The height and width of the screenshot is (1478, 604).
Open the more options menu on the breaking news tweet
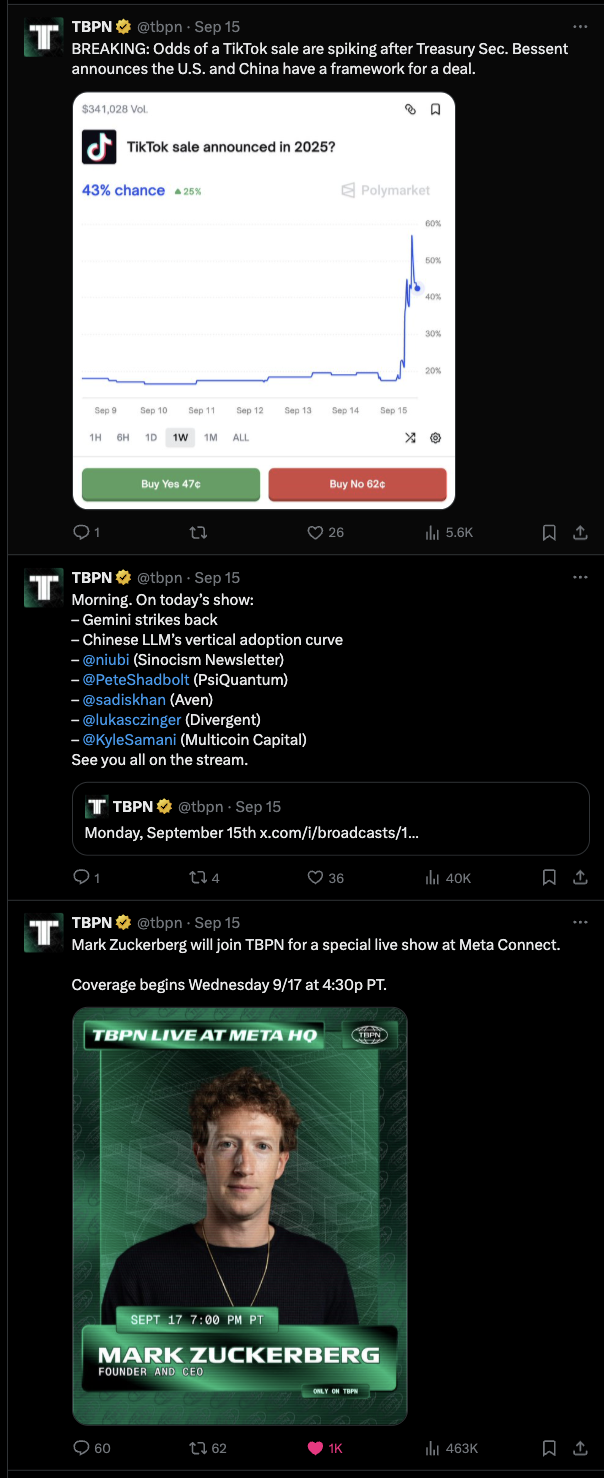point(579,26)
